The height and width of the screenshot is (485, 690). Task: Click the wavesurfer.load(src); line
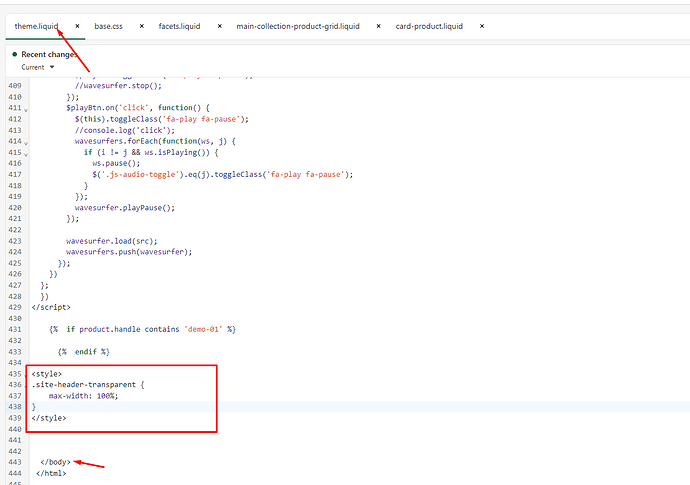(x=111, y=241)
